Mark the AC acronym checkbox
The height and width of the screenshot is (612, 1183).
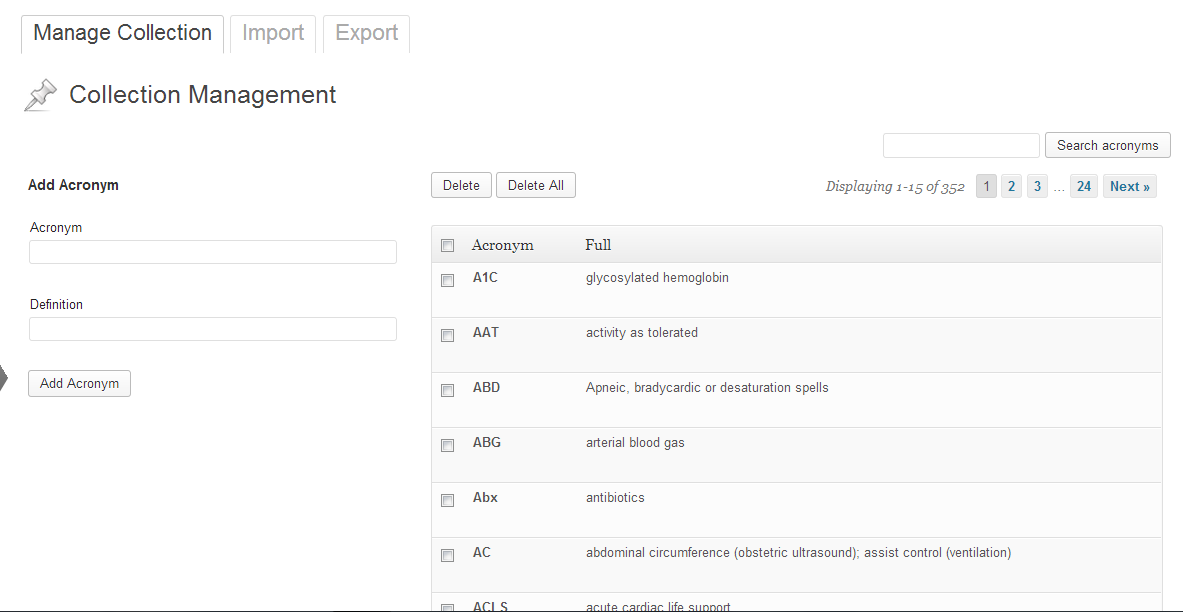[447, 555]
